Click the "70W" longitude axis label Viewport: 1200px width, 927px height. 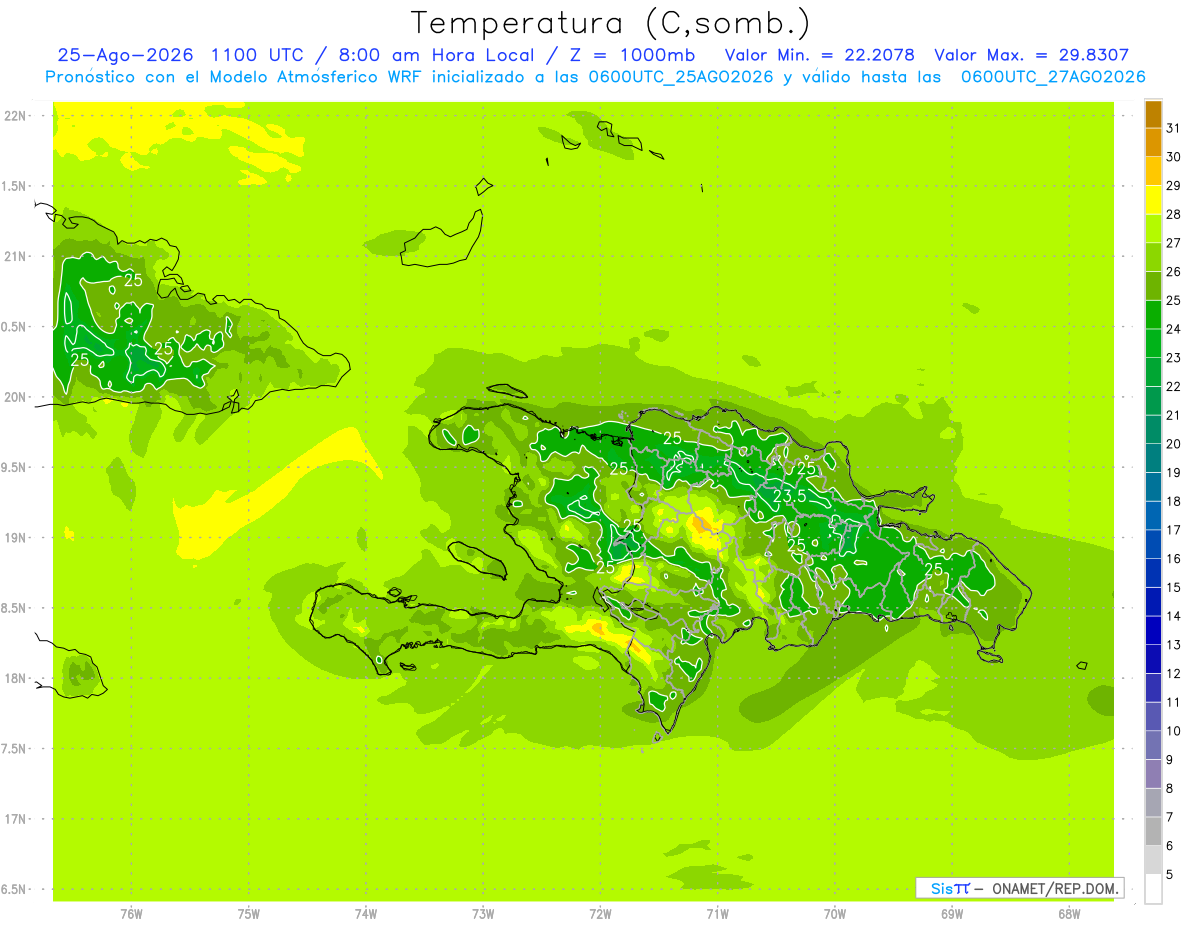835,914
